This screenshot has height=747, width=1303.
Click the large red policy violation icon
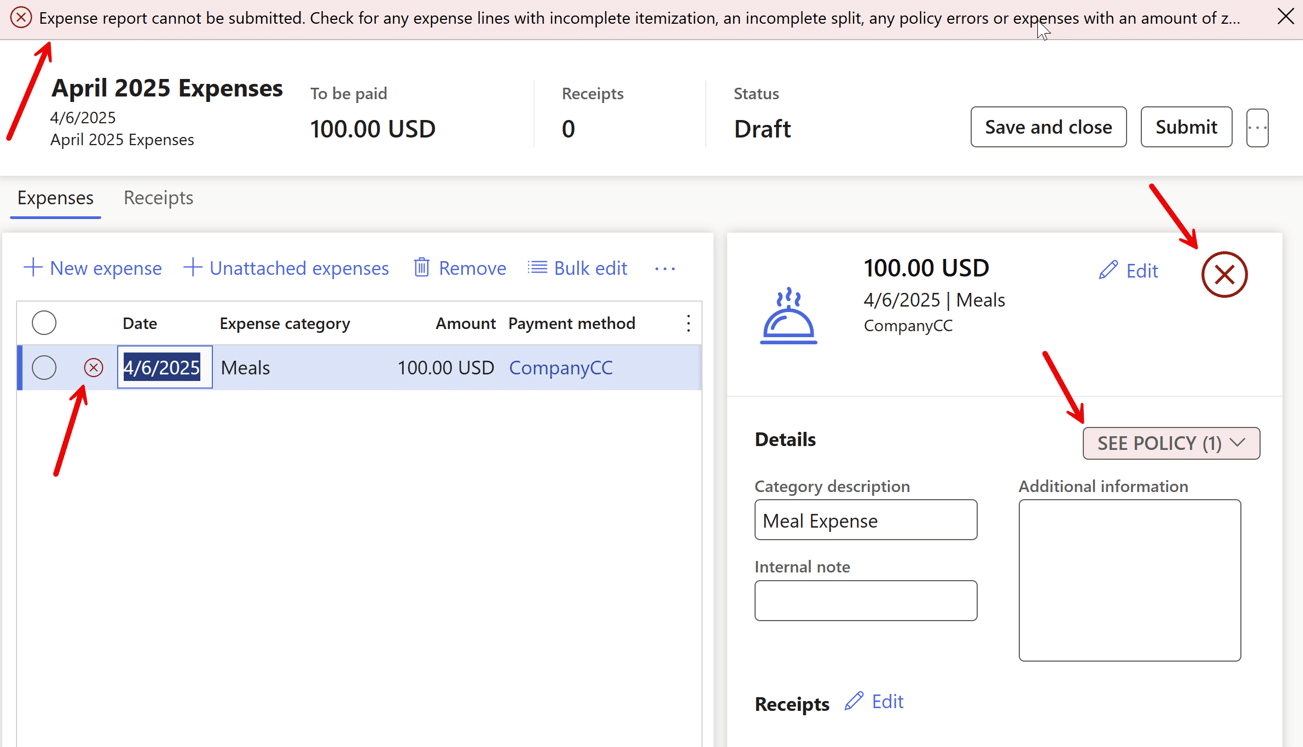1224,275
